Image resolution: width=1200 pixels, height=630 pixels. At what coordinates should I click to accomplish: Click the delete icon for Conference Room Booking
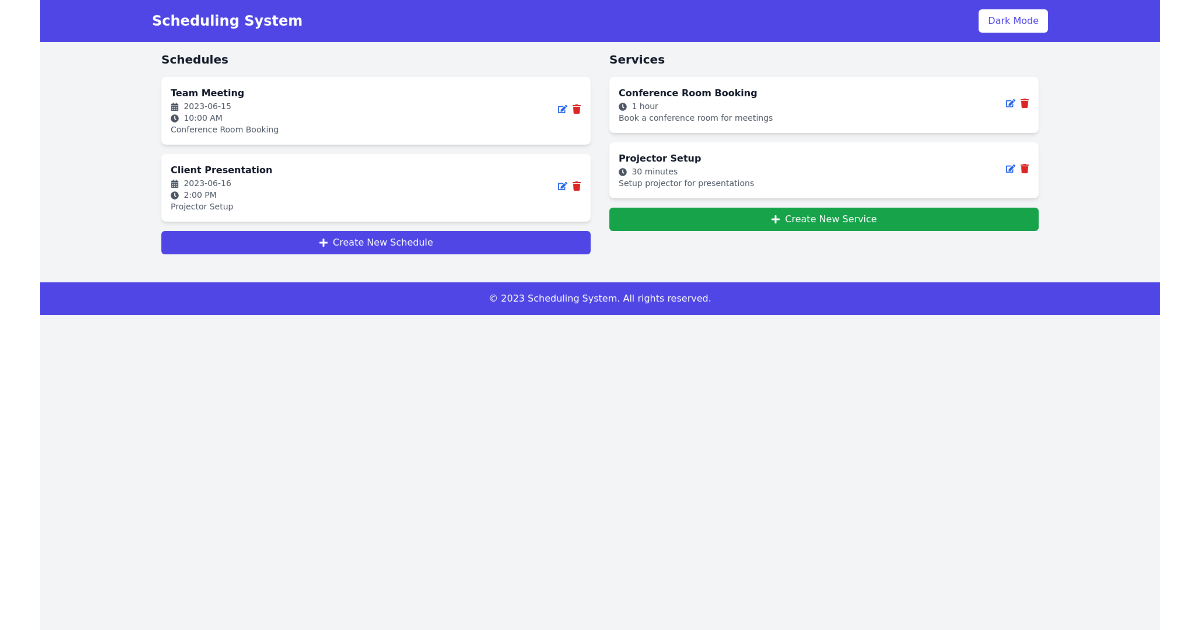point(1025,103)
